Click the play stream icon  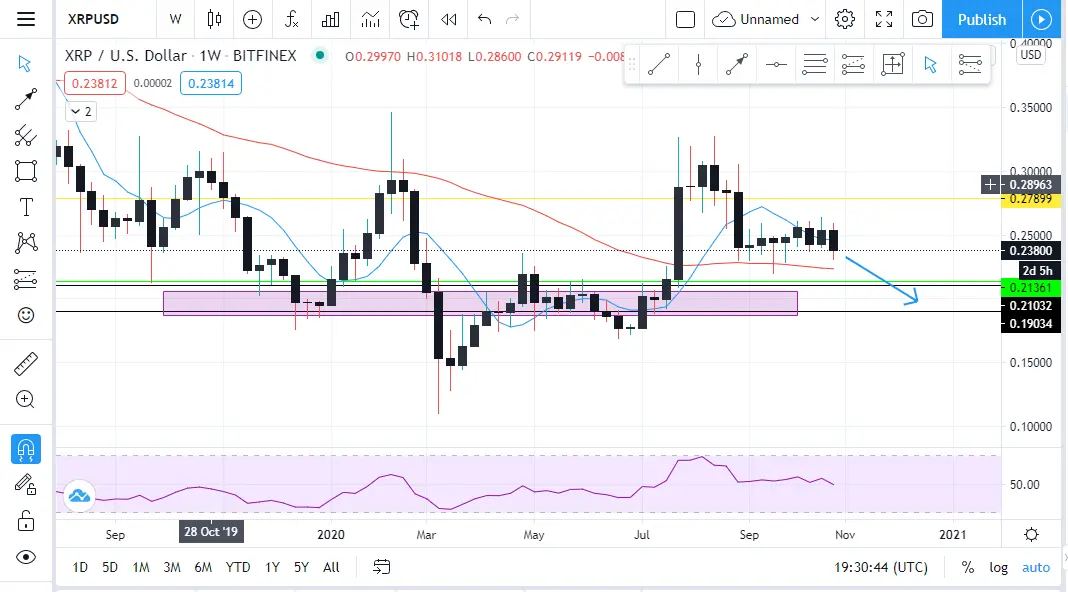coord(1041,19)
